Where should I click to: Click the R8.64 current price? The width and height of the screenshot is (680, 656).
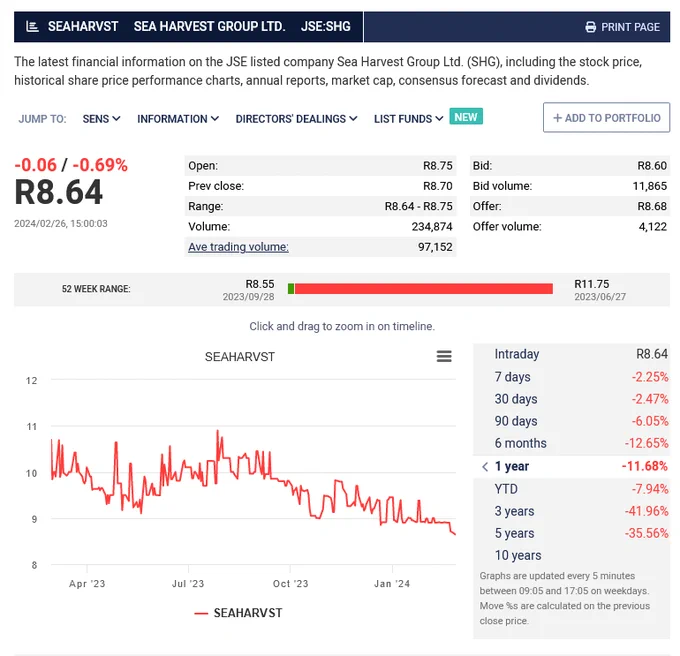(59, 193)
